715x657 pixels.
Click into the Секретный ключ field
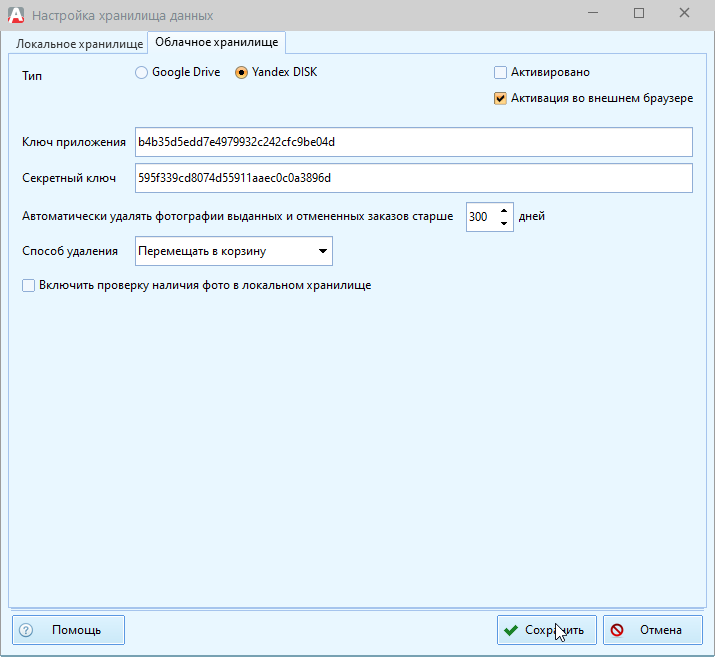tap(413, 178)
